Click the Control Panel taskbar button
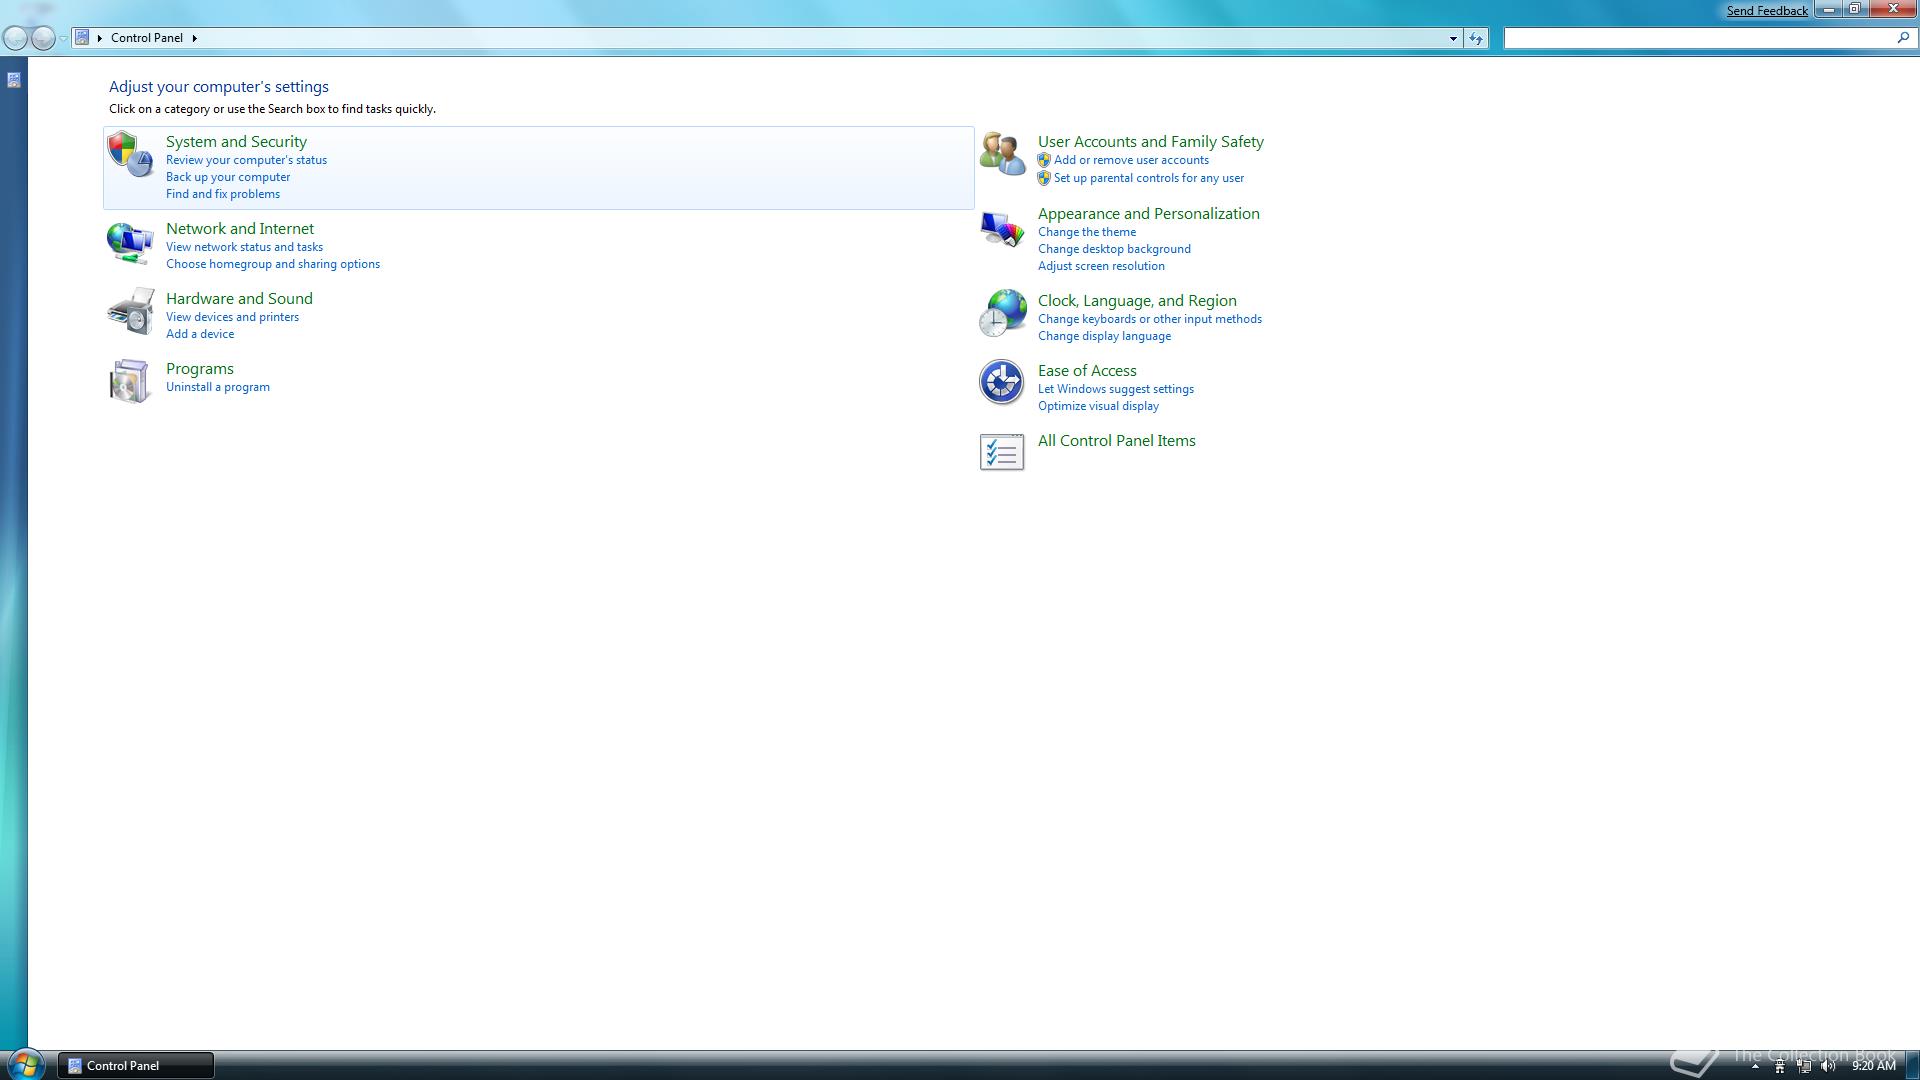Screen dimensions: 1920x1080 136,1066
